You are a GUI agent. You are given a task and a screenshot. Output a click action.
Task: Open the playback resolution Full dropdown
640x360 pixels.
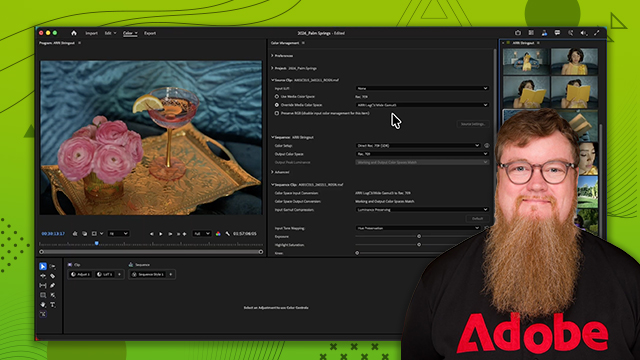202,233
